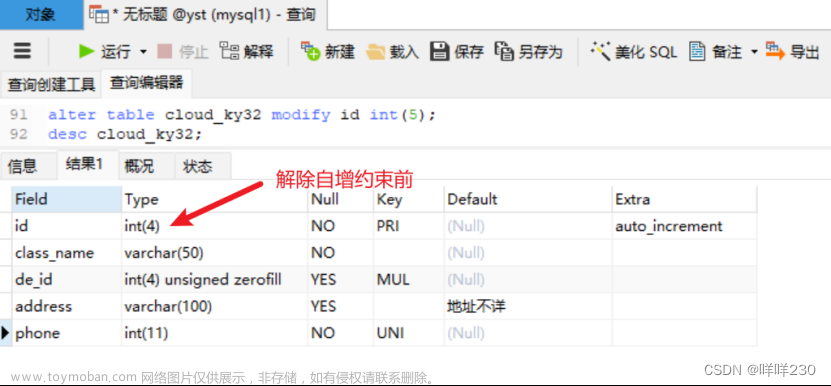Click the int(11) type cell

[215, 333]
